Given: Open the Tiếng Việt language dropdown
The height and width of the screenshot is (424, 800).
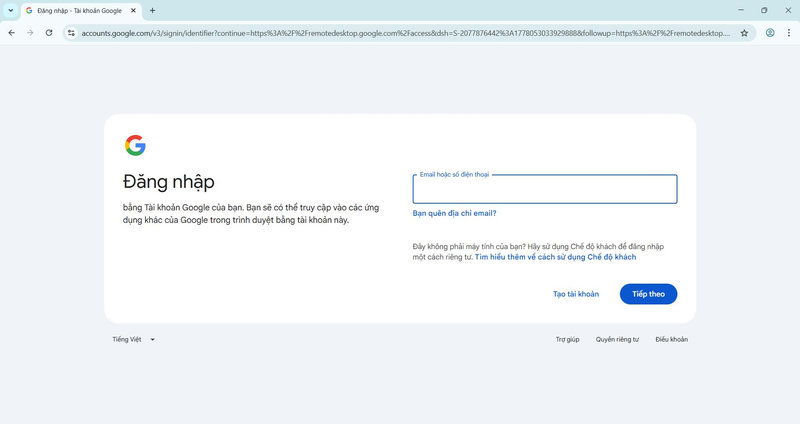Looking at the screenshot, I should click(134, 339).
